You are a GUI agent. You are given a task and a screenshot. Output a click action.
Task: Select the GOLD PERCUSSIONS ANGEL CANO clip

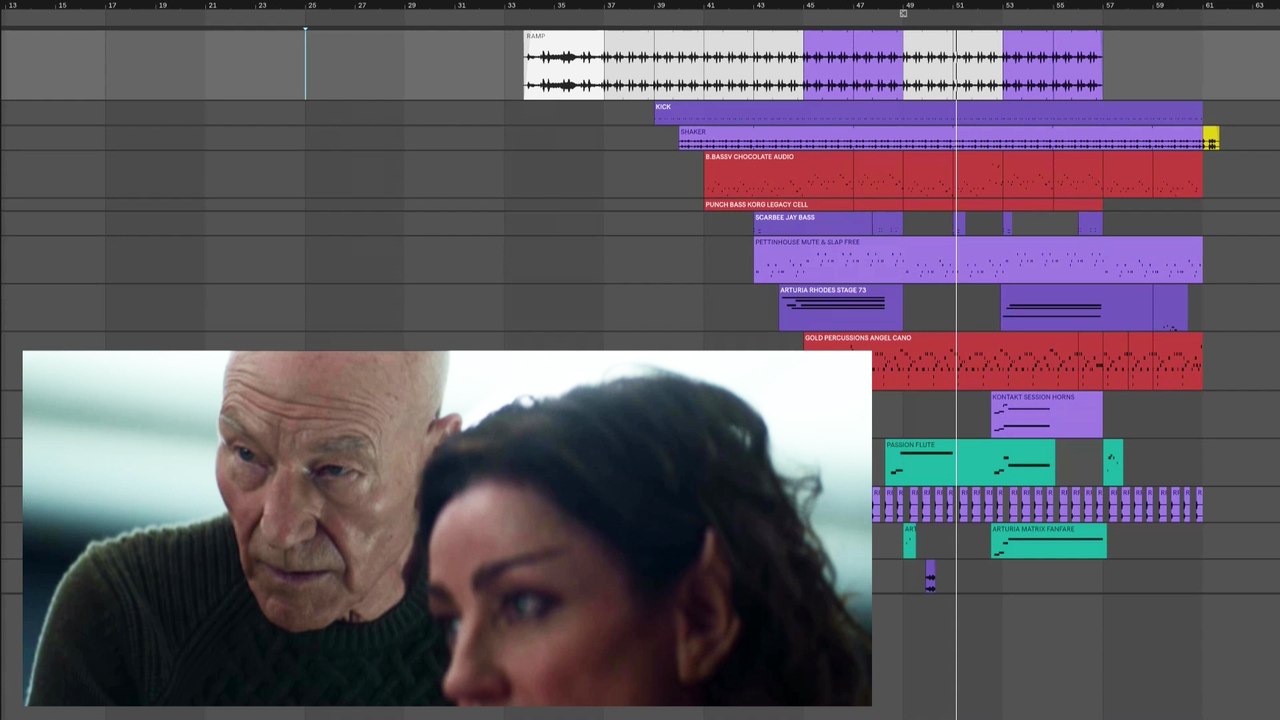(1003, 361)
